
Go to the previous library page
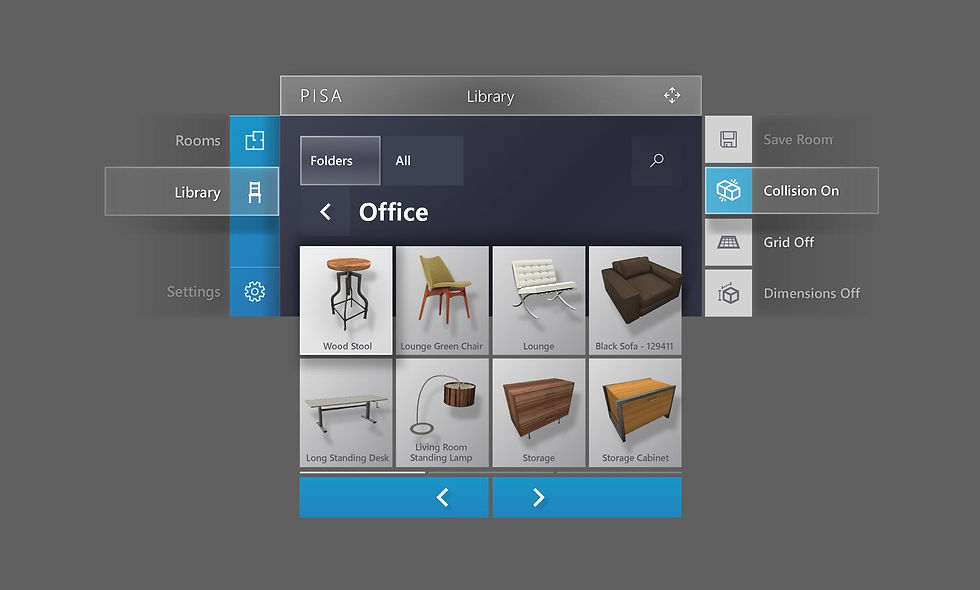394,498
